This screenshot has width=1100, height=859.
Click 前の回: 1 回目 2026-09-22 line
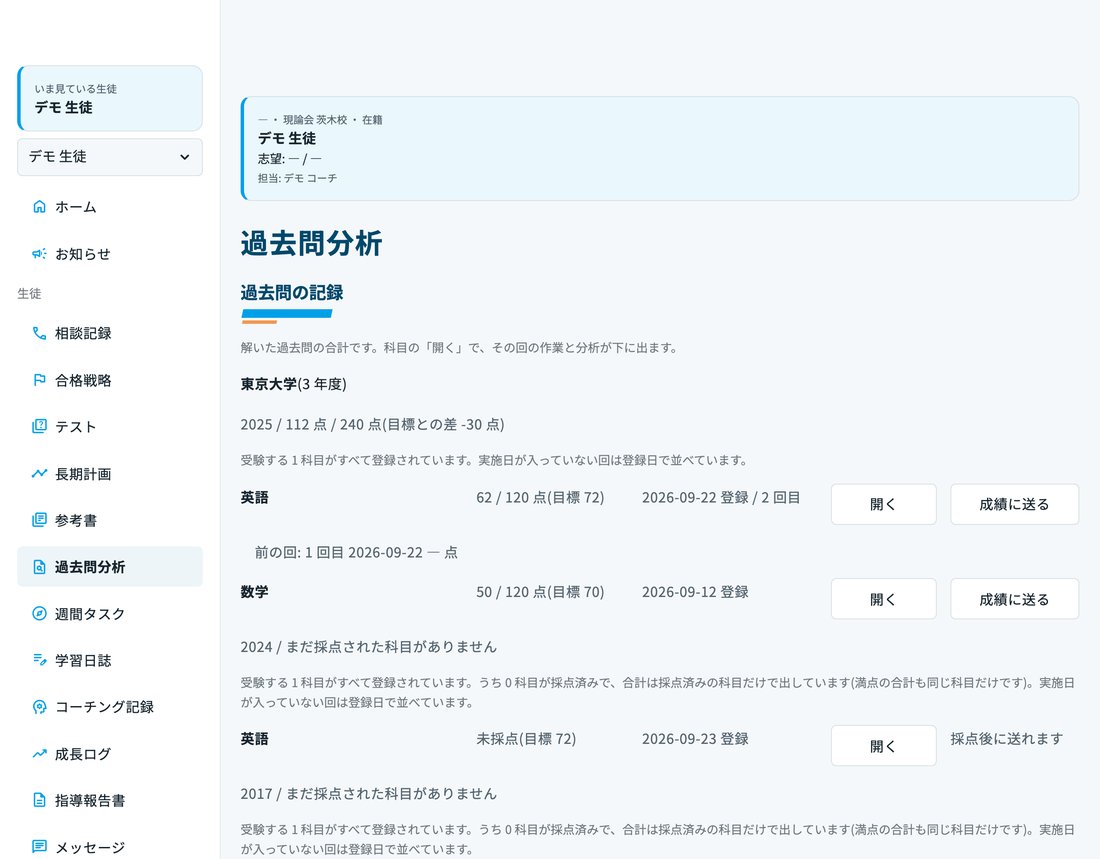tap(356, 552)
